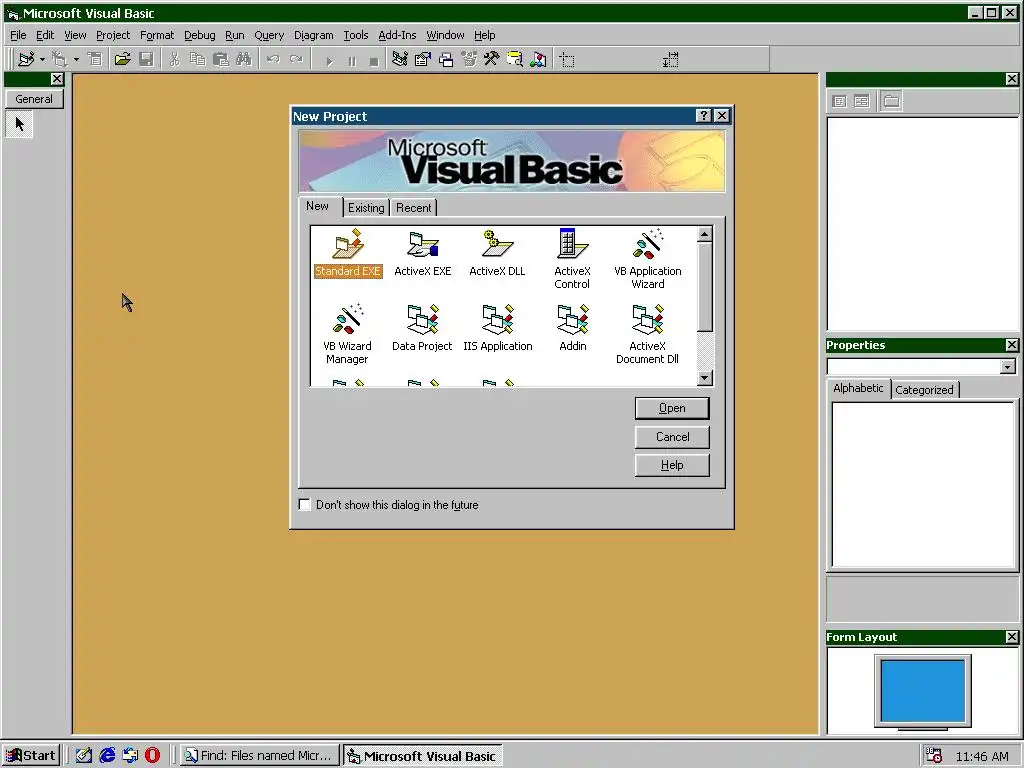Select the ActiveX Control project type

572,259
